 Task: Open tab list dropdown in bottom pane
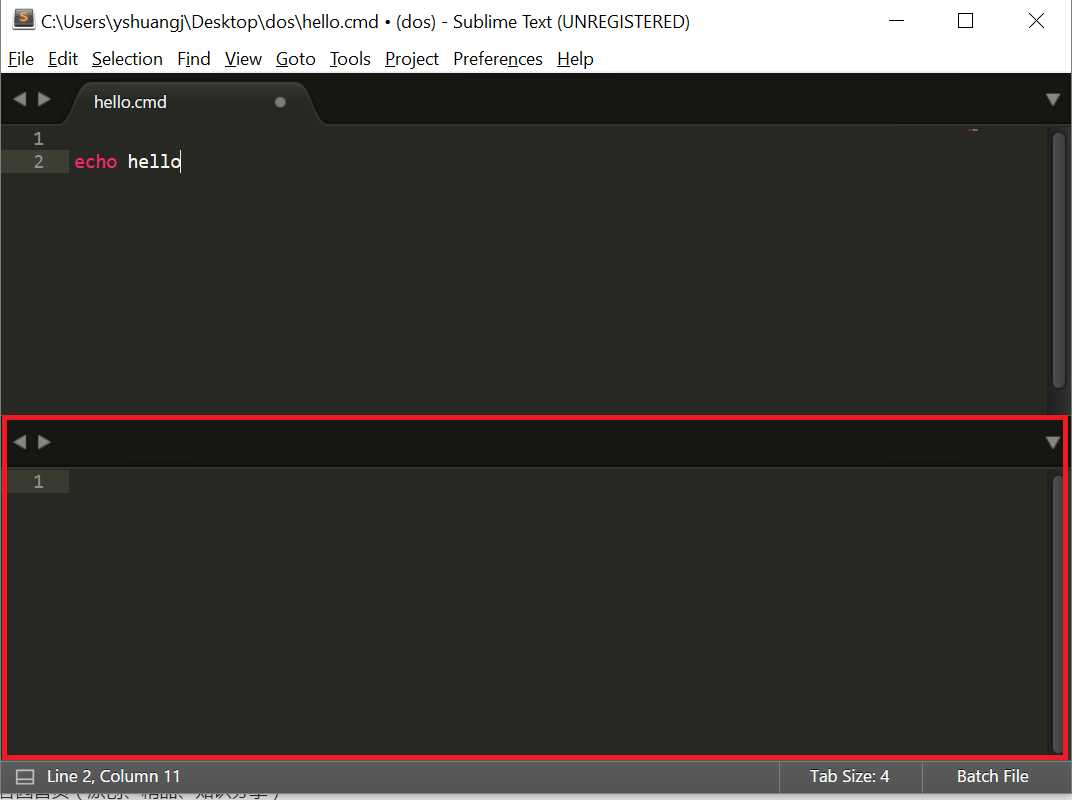(x=1053, y=442)
